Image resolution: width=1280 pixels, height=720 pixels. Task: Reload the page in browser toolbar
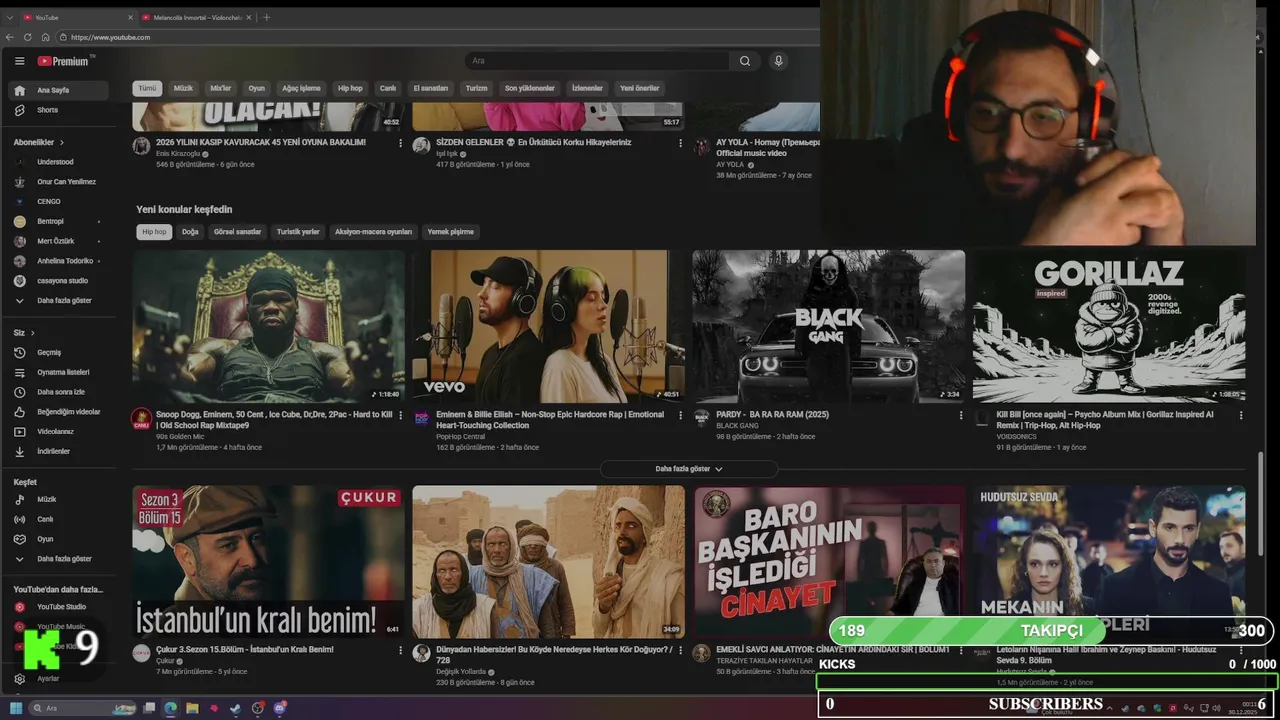point(27,37)
